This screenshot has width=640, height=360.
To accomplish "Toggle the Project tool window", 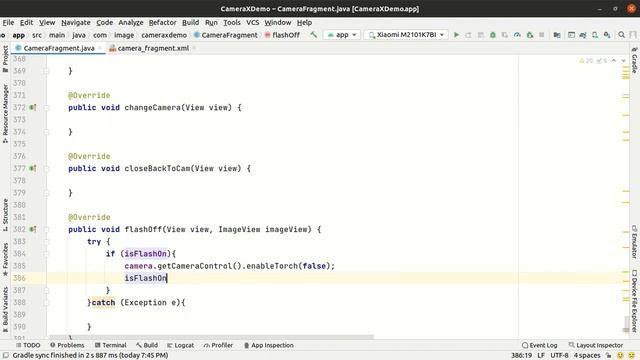I will (5, 59).
